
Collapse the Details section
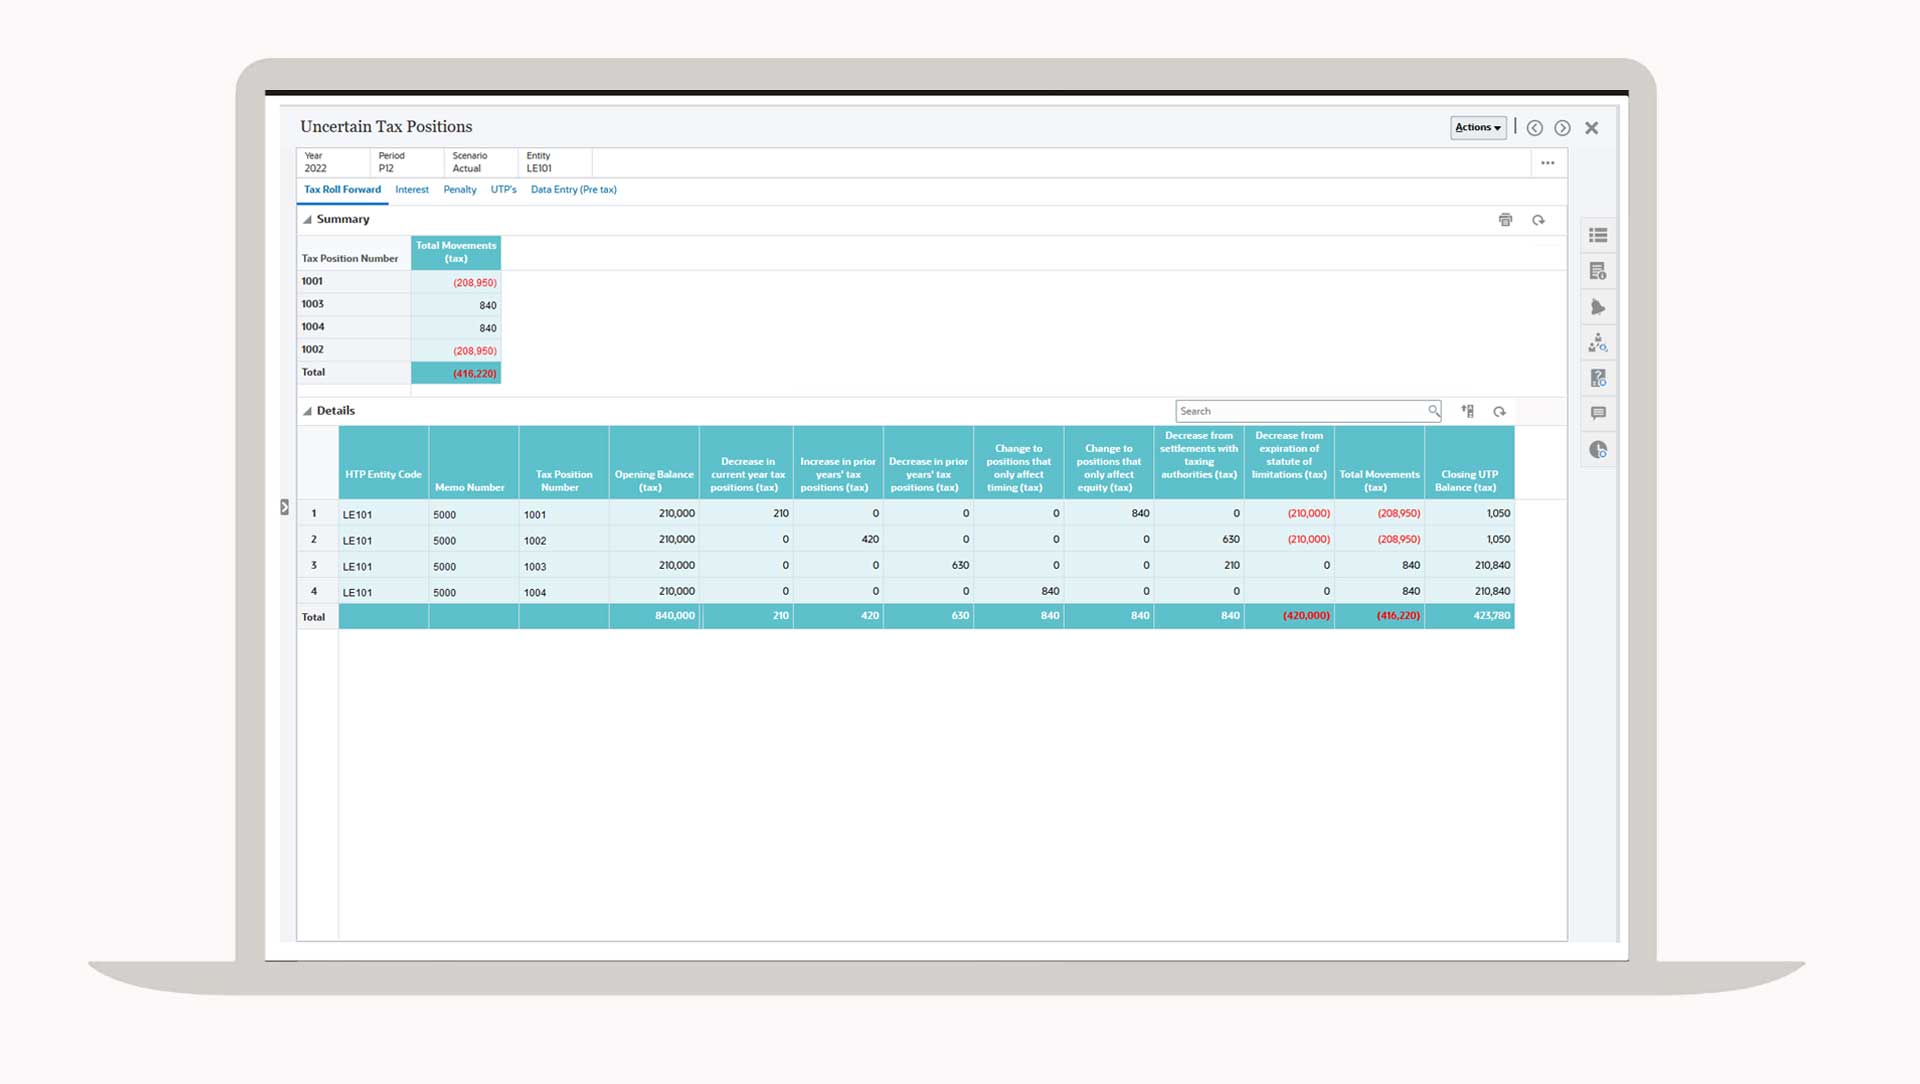click(308, 411)
